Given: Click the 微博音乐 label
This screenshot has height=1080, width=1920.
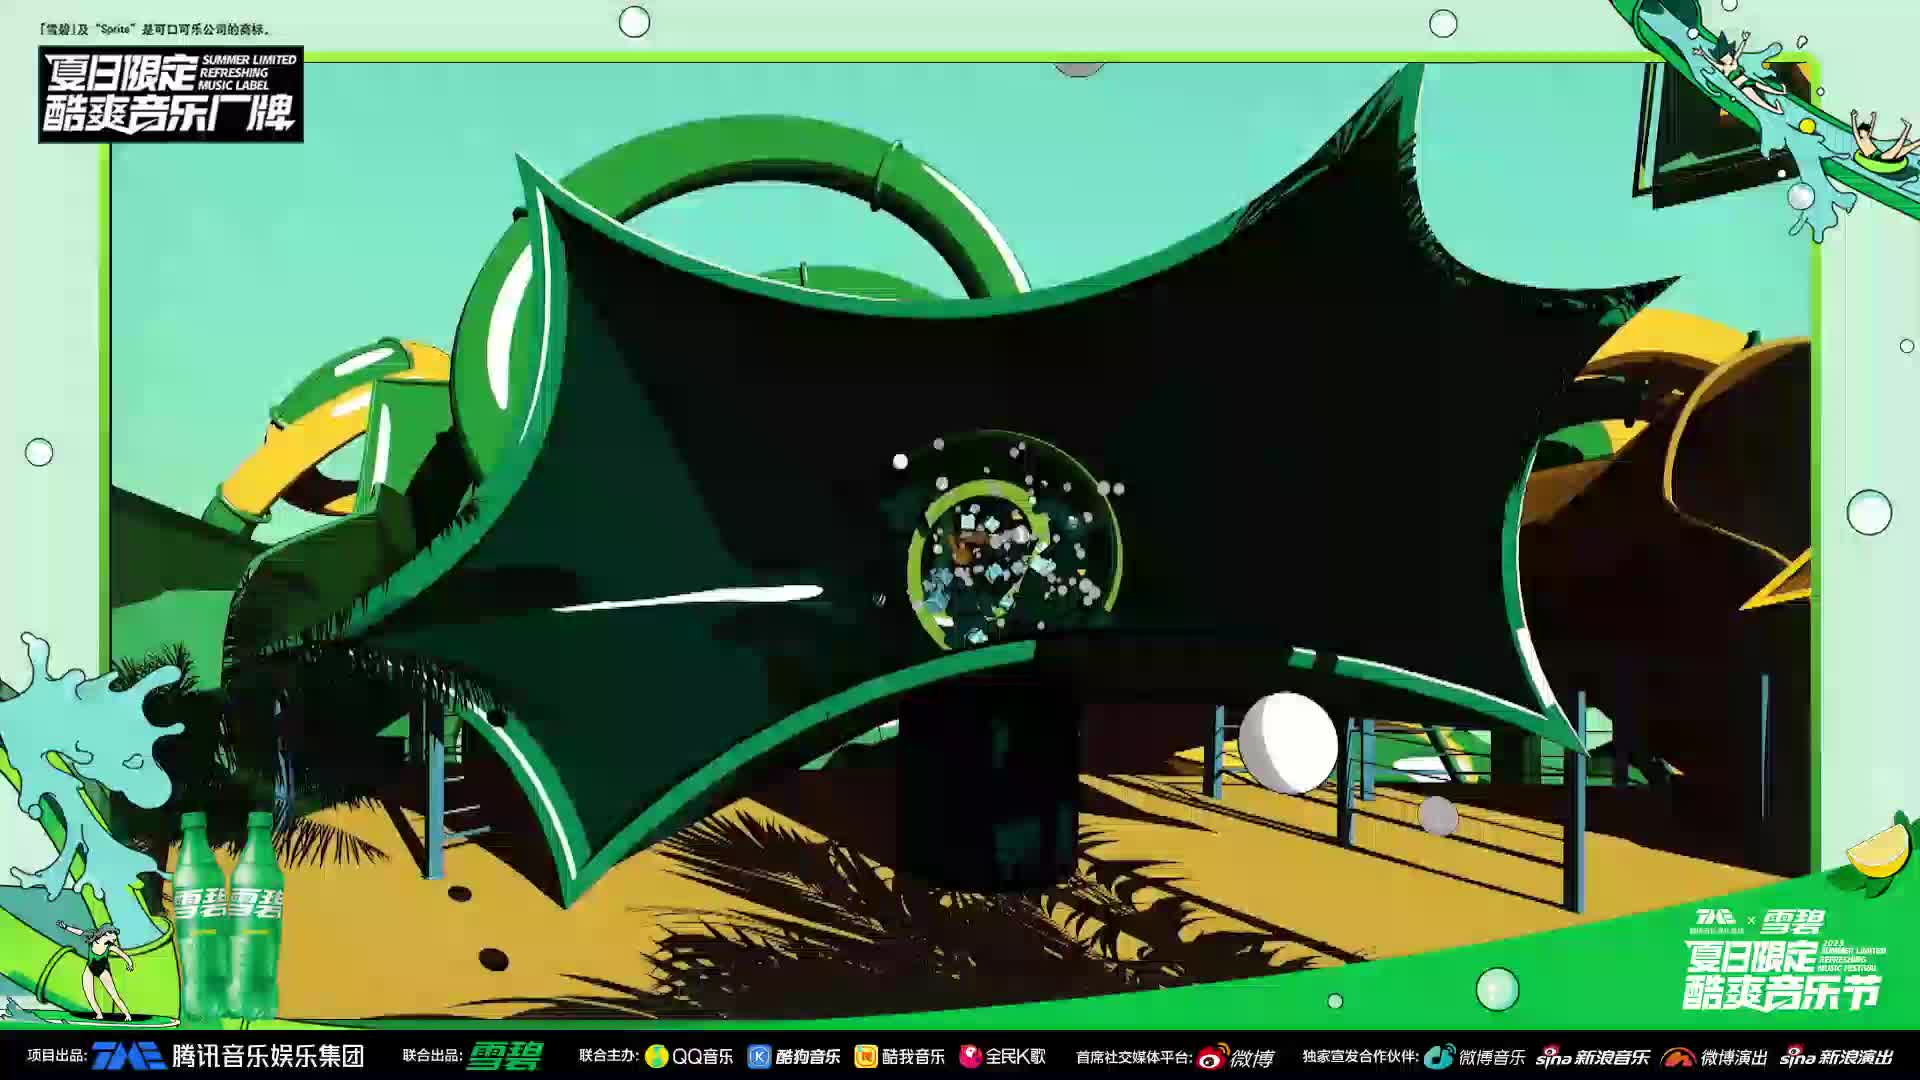Looking at the screenshot, I should [1492, 1057].
